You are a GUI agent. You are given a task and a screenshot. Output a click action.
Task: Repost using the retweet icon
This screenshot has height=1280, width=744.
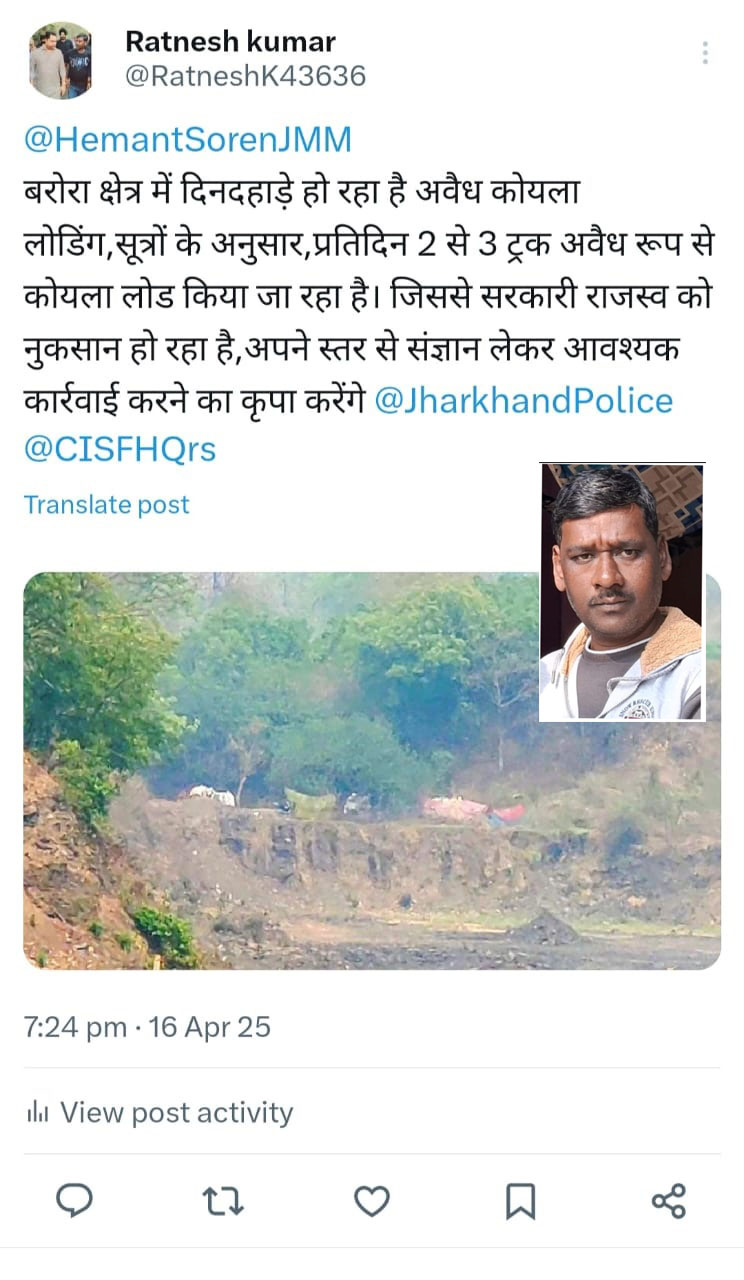click(223, 1201)
